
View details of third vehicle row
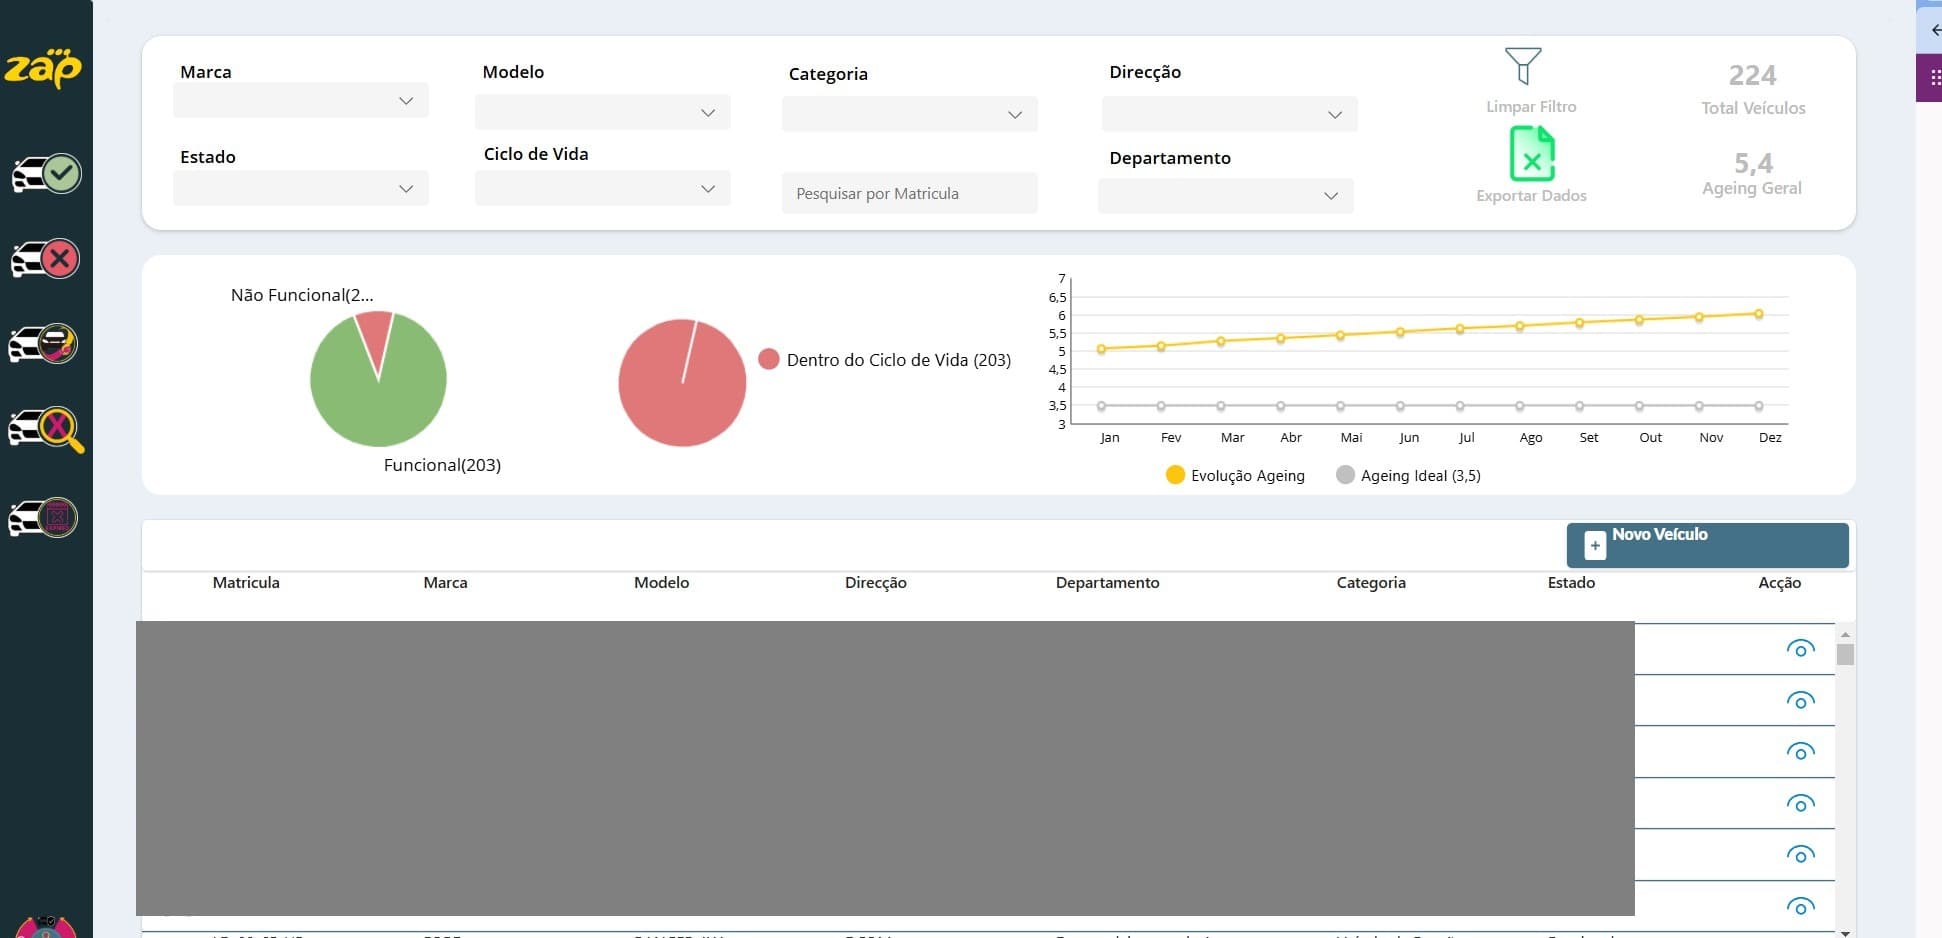coord(1800,752)
